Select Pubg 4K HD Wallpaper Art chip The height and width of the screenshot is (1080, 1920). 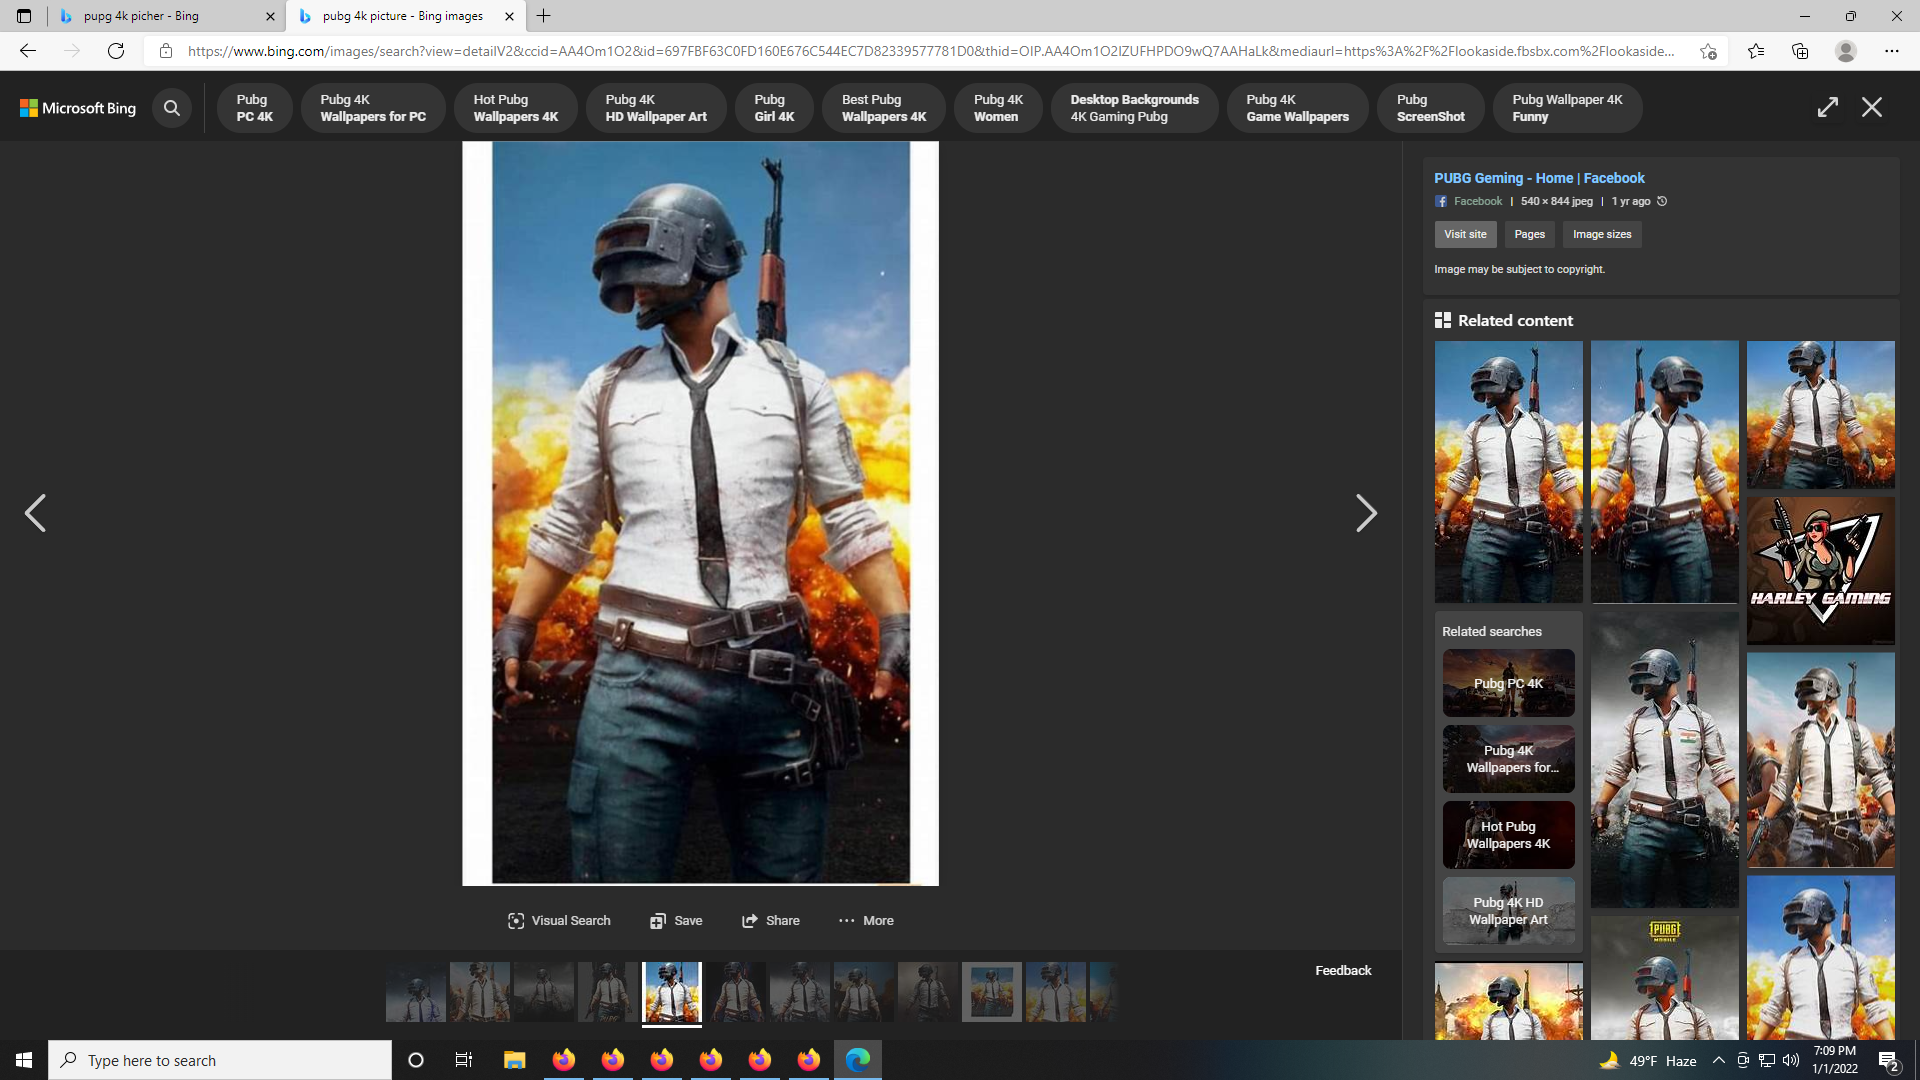click(x=656, y=108)
